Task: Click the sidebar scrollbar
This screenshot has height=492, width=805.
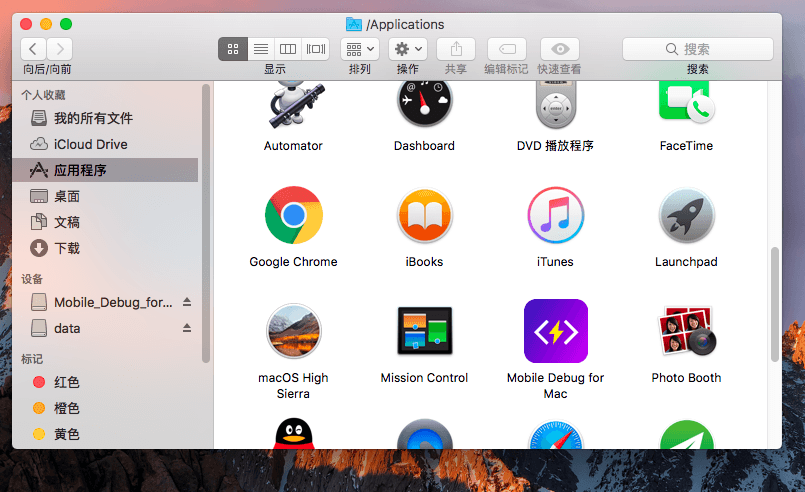Action: pos(206,224)
